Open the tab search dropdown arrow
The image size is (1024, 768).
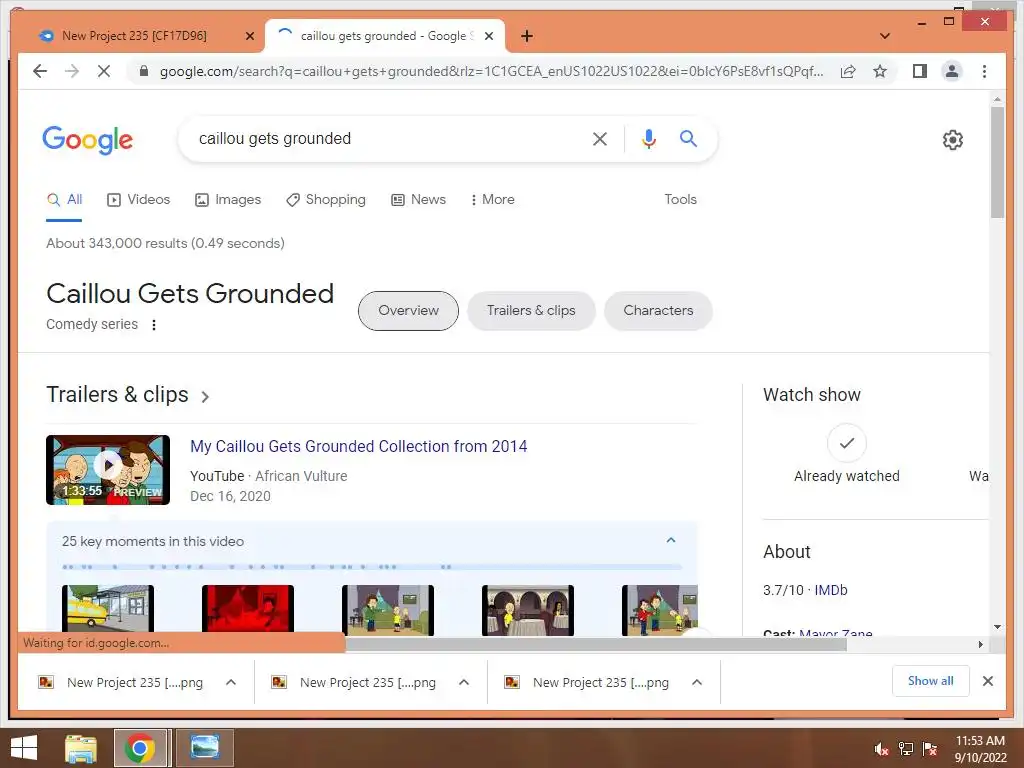pos(885,36)
